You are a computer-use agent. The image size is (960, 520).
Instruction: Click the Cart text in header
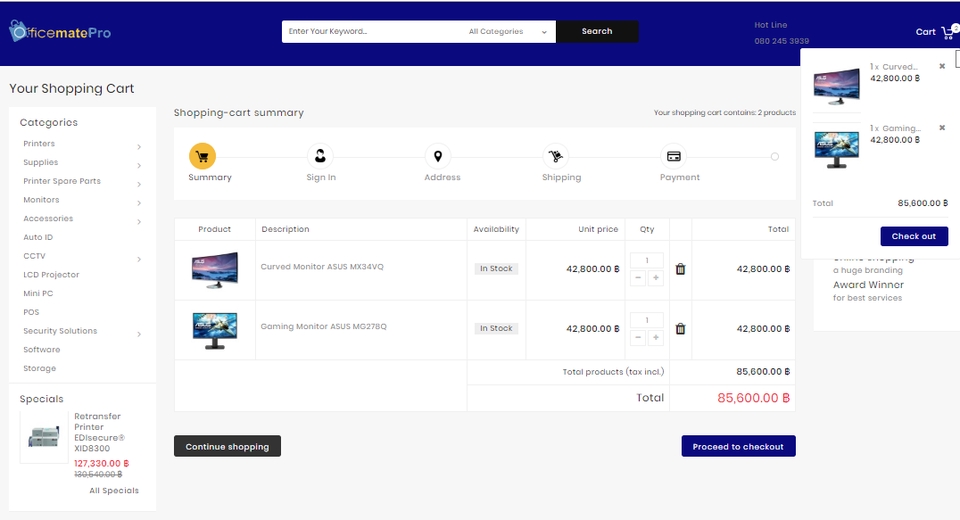(926, 32)
